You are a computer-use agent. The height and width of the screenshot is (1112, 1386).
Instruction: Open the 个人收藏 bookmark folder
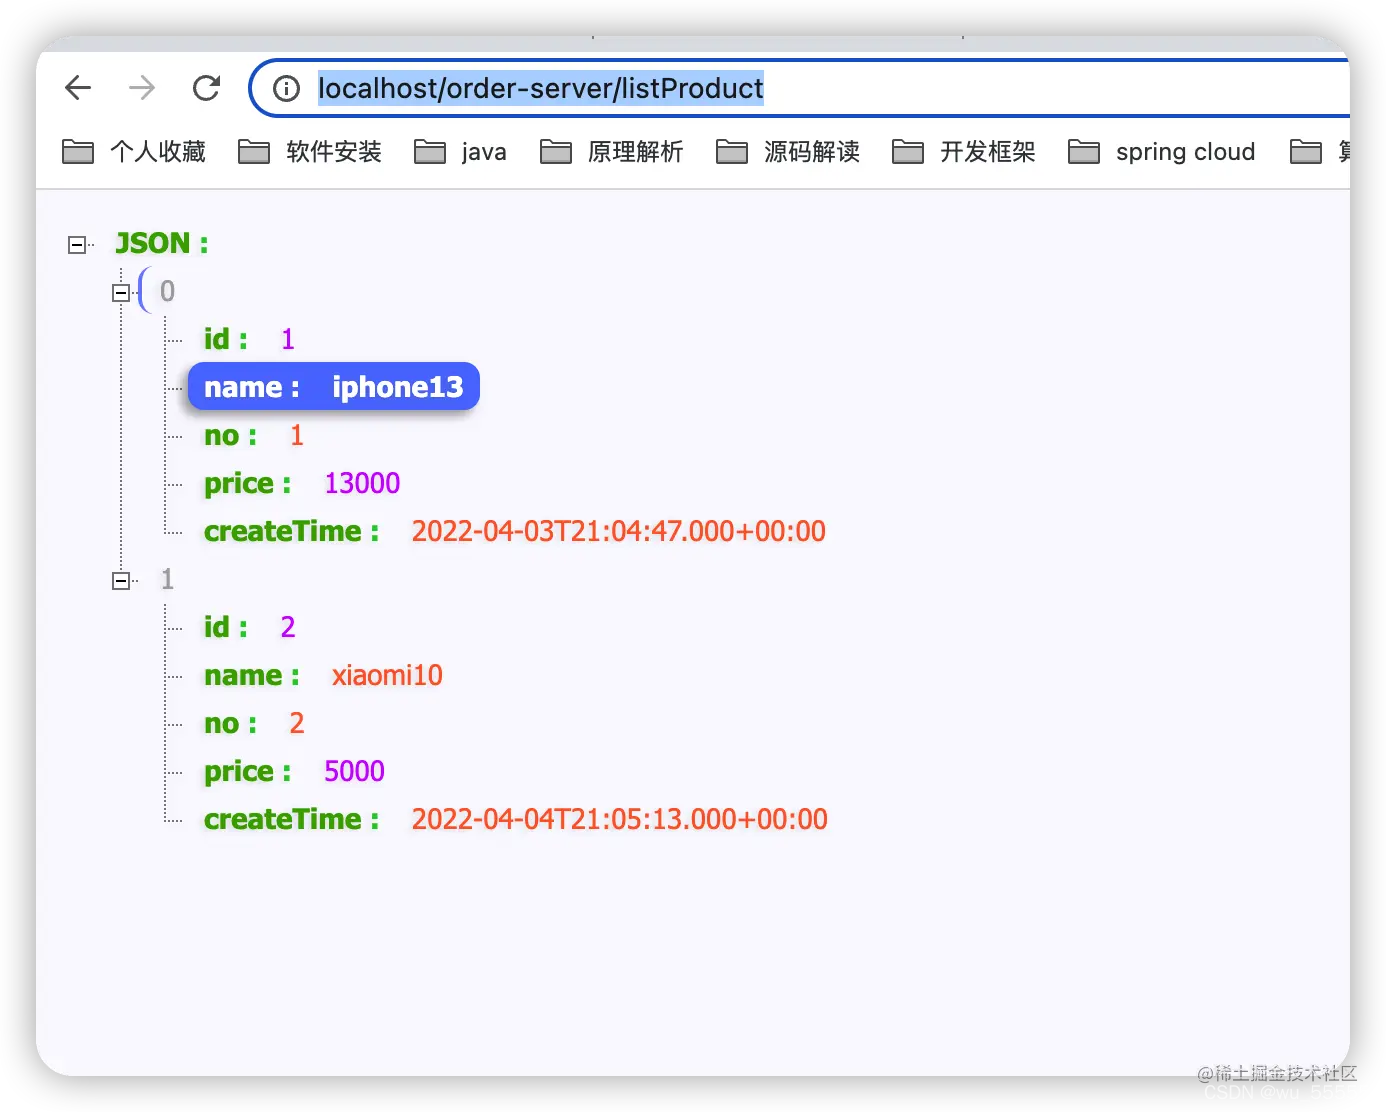click(134, 152)
